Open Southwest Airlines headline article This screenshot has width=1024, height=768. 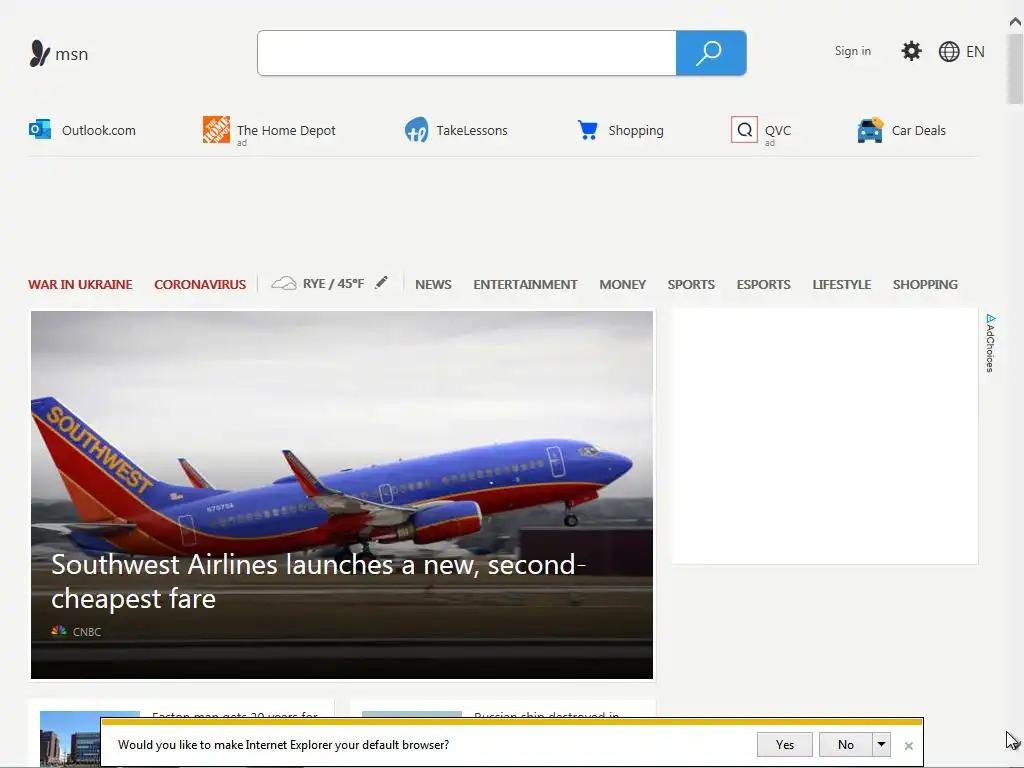[x=318, y=581]
